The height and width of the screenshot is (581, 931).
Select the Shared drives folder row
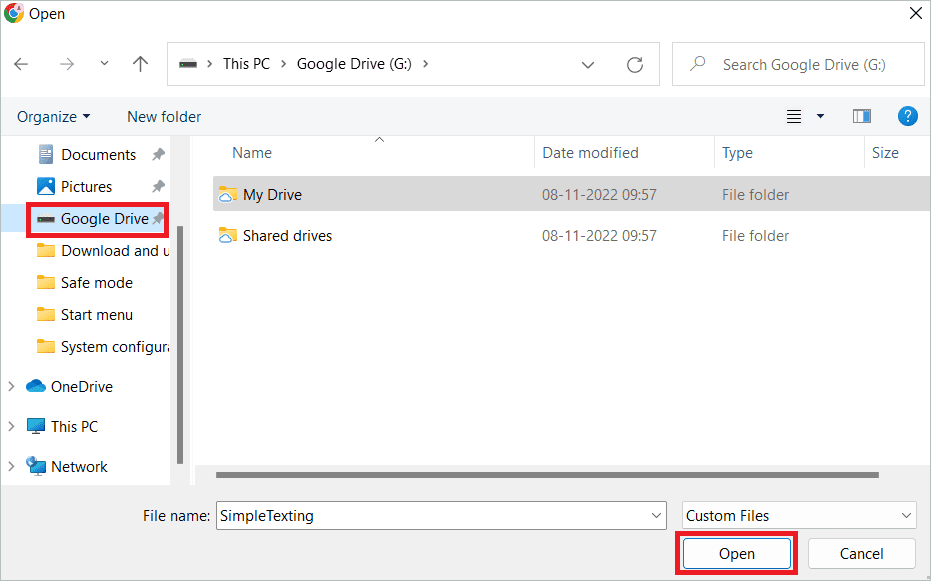click(571, 236)
